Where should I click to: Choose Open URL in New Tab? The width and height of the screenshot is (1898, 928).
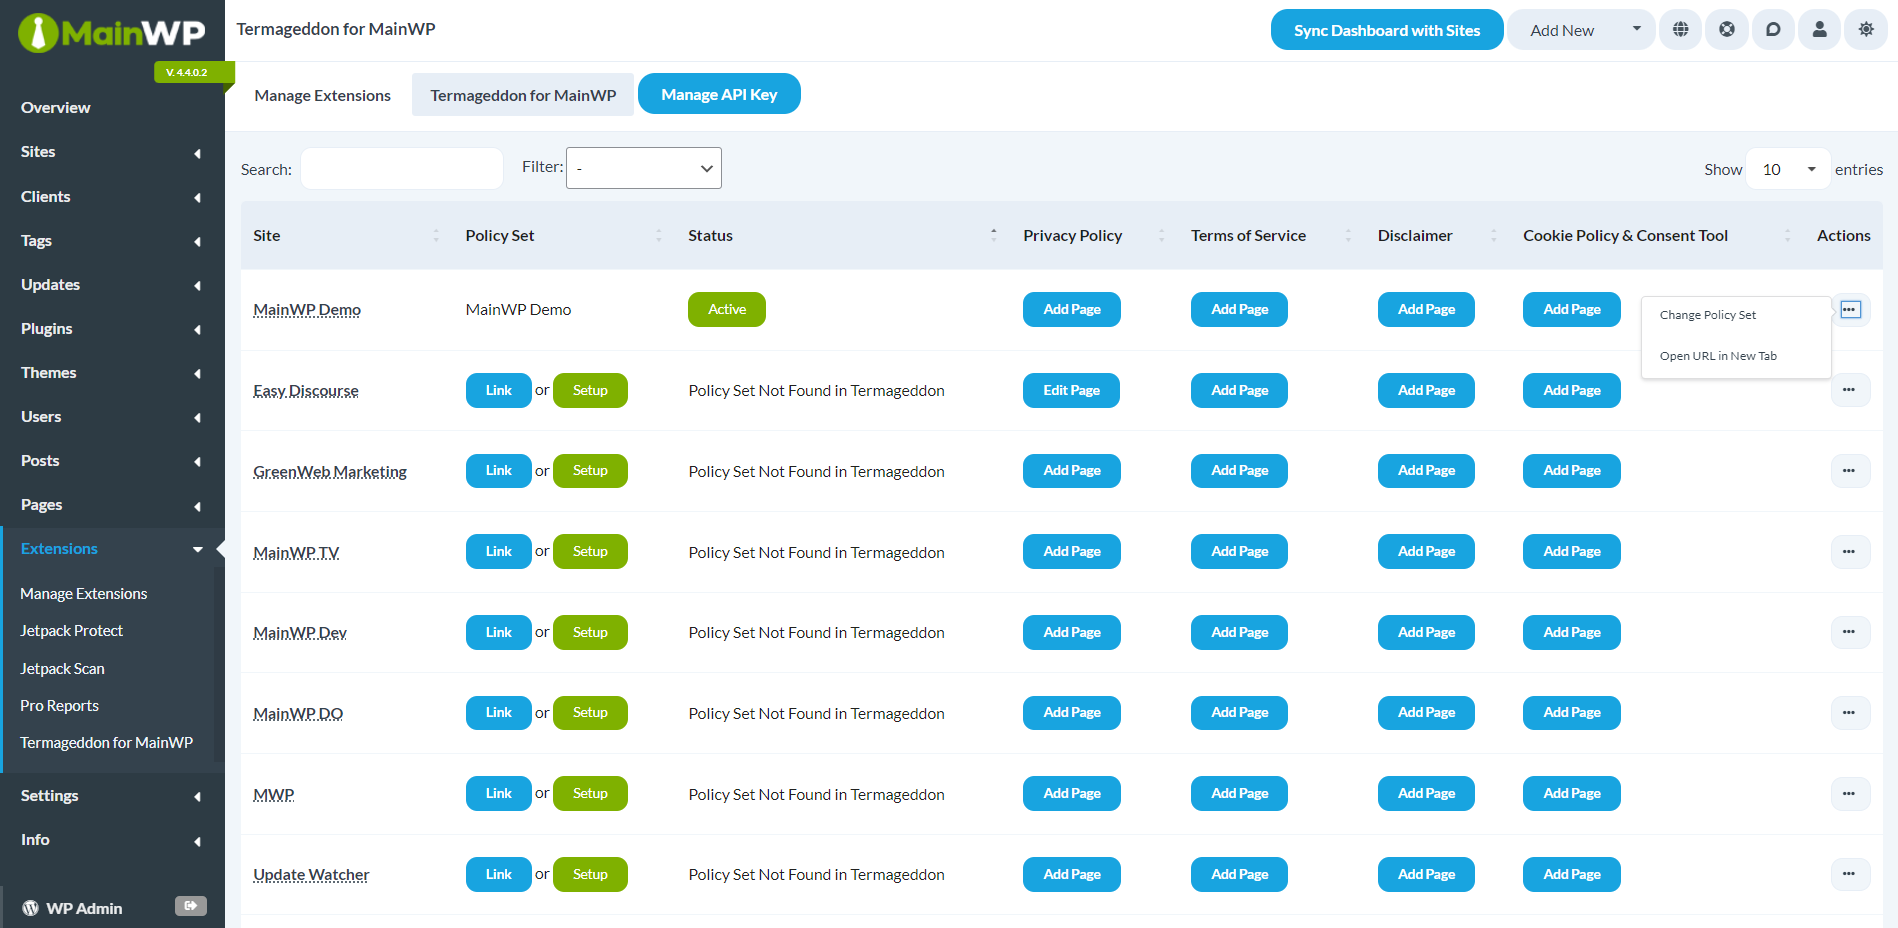pos(1718,356)
